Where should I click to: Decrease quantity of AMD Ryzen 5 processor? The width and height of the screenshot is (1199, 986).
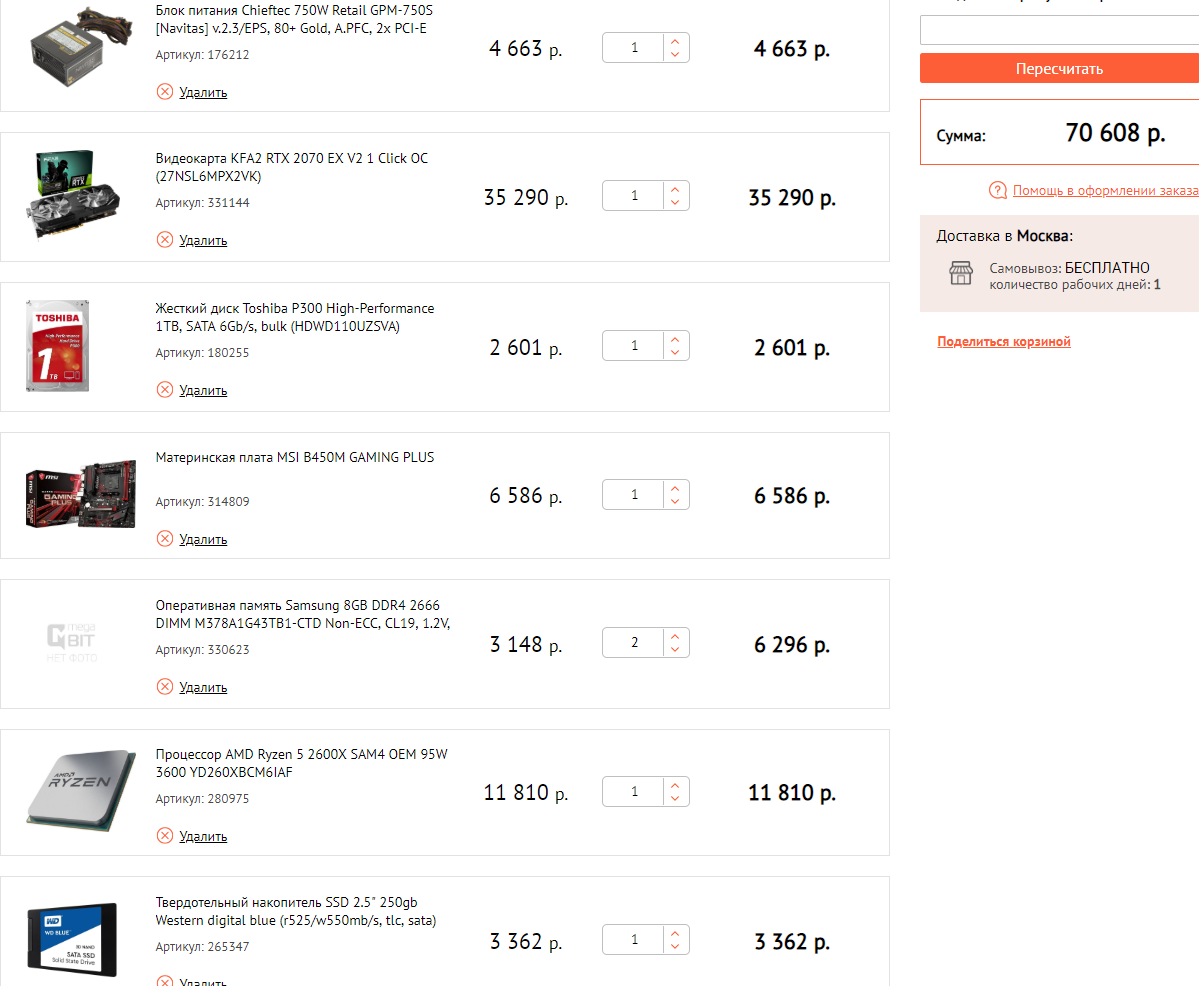pyautogui.click(x=676, y=799)
